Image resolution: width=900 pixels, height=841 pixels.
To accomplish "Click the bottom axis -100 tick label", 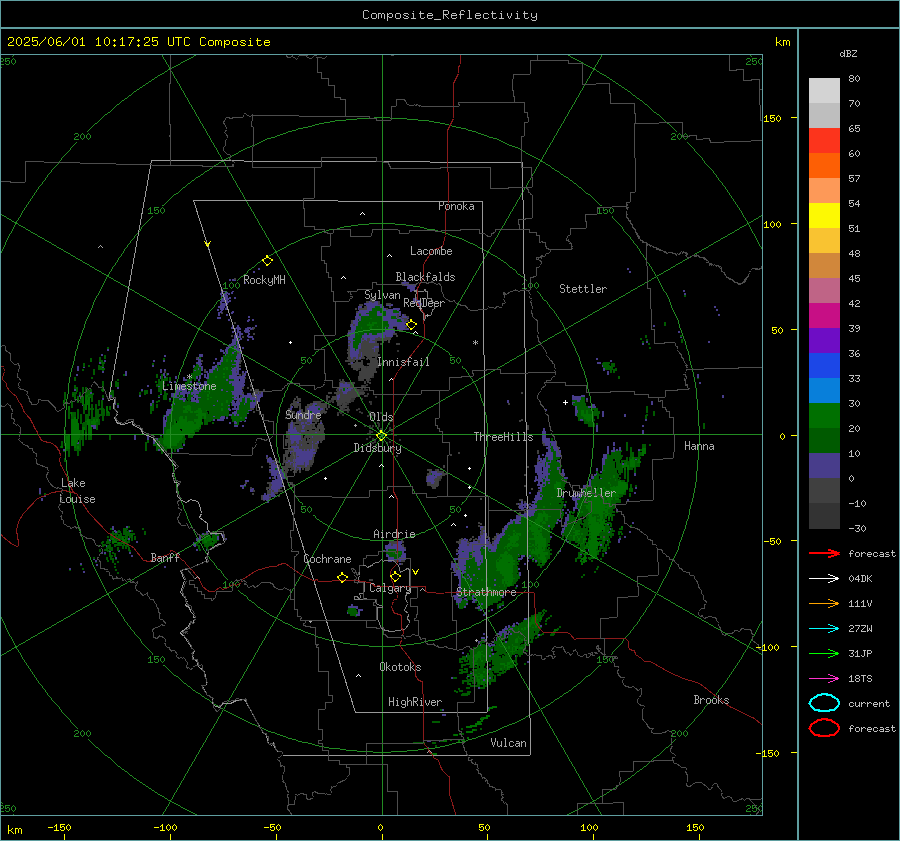I will click(x=165, y=827).
